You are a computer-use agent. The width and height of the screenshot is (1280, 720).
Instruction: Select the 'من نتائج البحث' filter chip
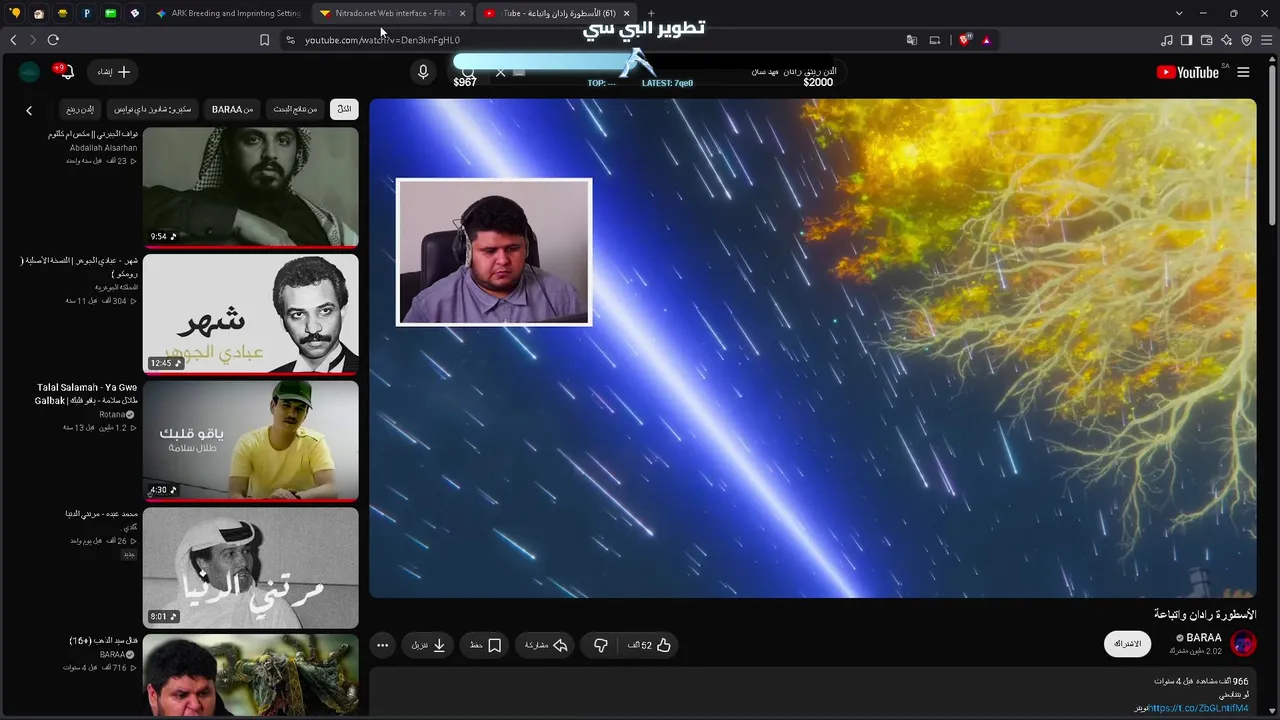click(x=295, y=109)
